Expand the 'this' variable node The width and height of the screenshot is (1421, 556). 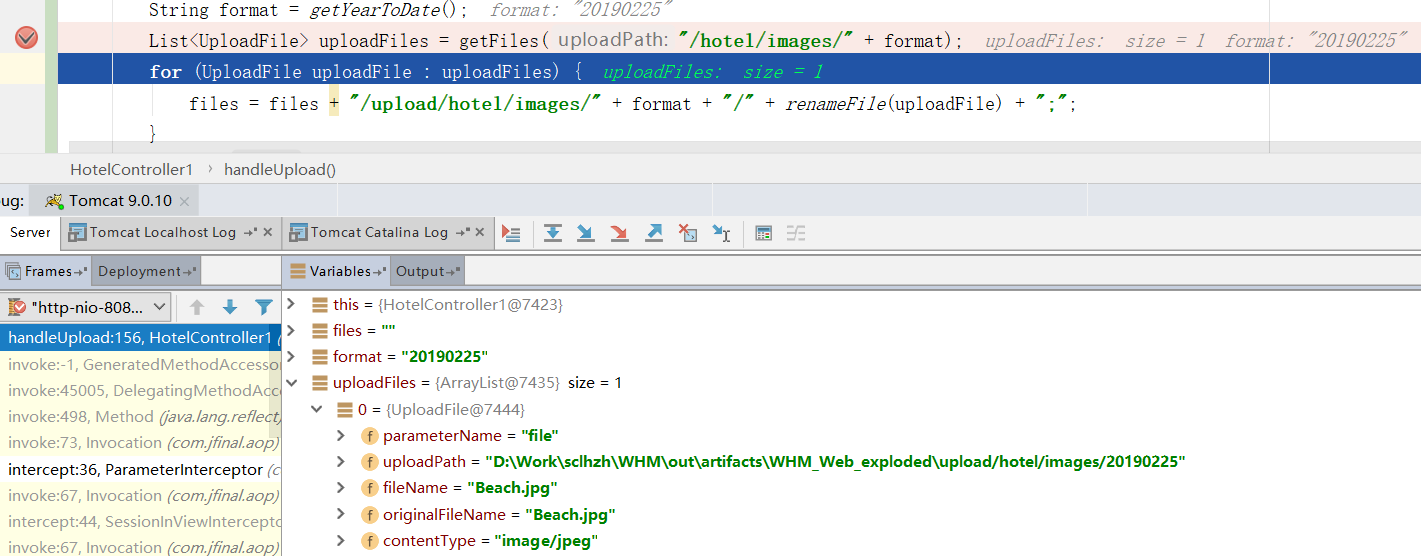[291, 304]
